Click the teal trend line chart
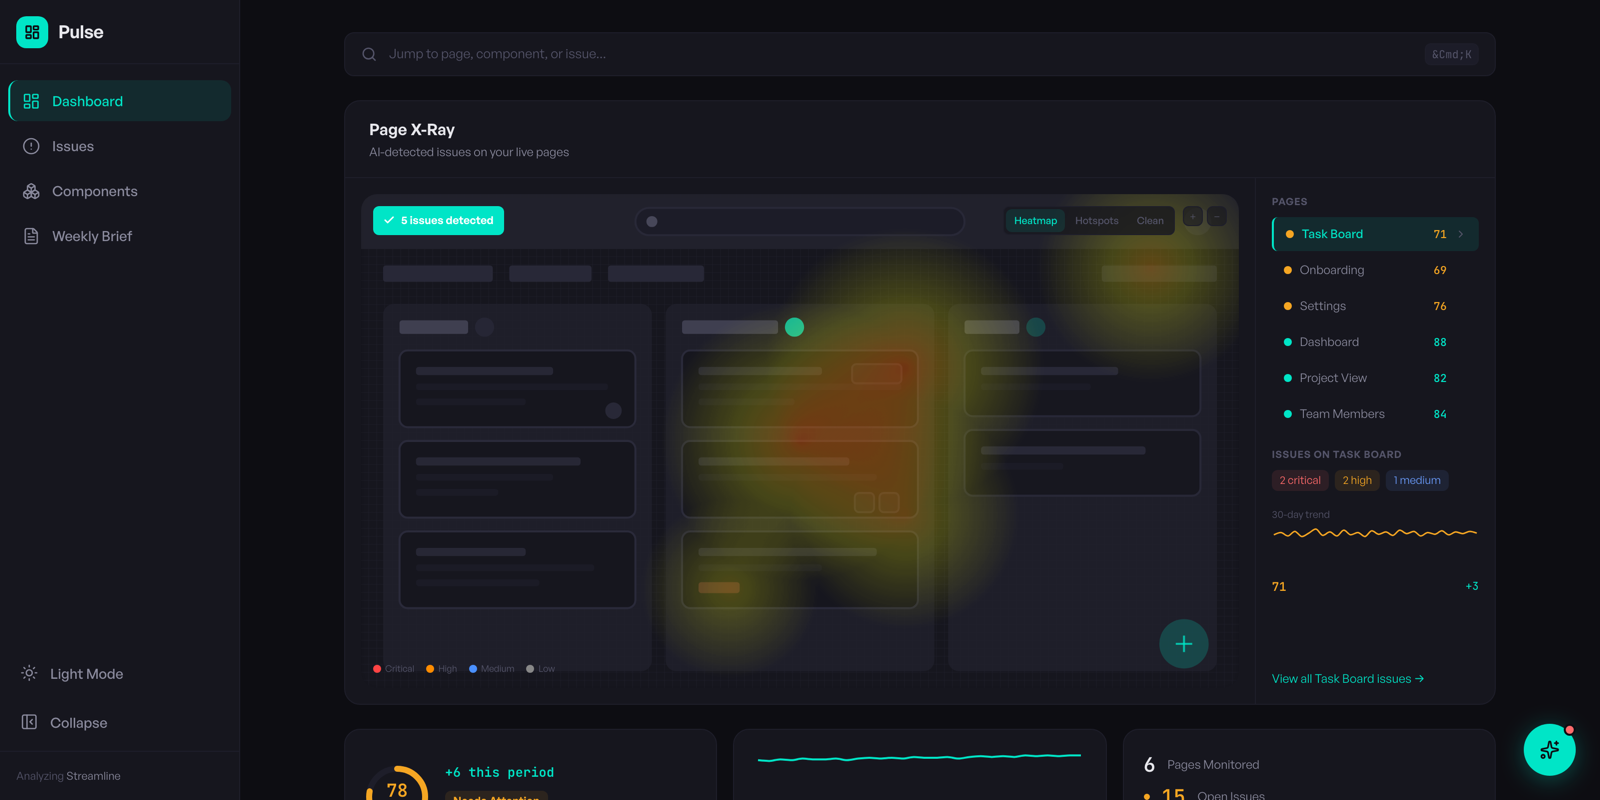The width and height of the screenshot is (1600, 800). point(919,758)
